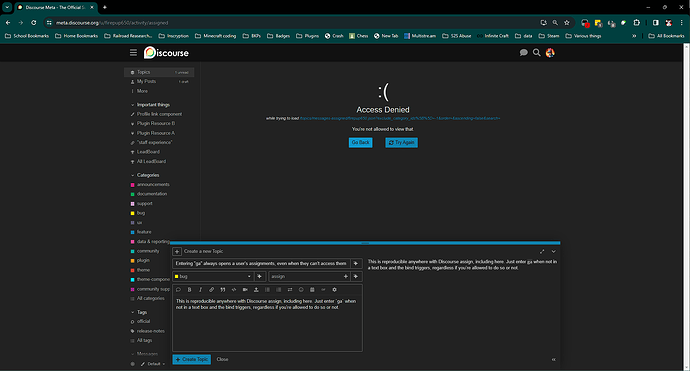Image resolution: width=690 pixels, height=371 pixels.
Task: Select the announcements category in sidebar
Action: [x=153, y=184]
